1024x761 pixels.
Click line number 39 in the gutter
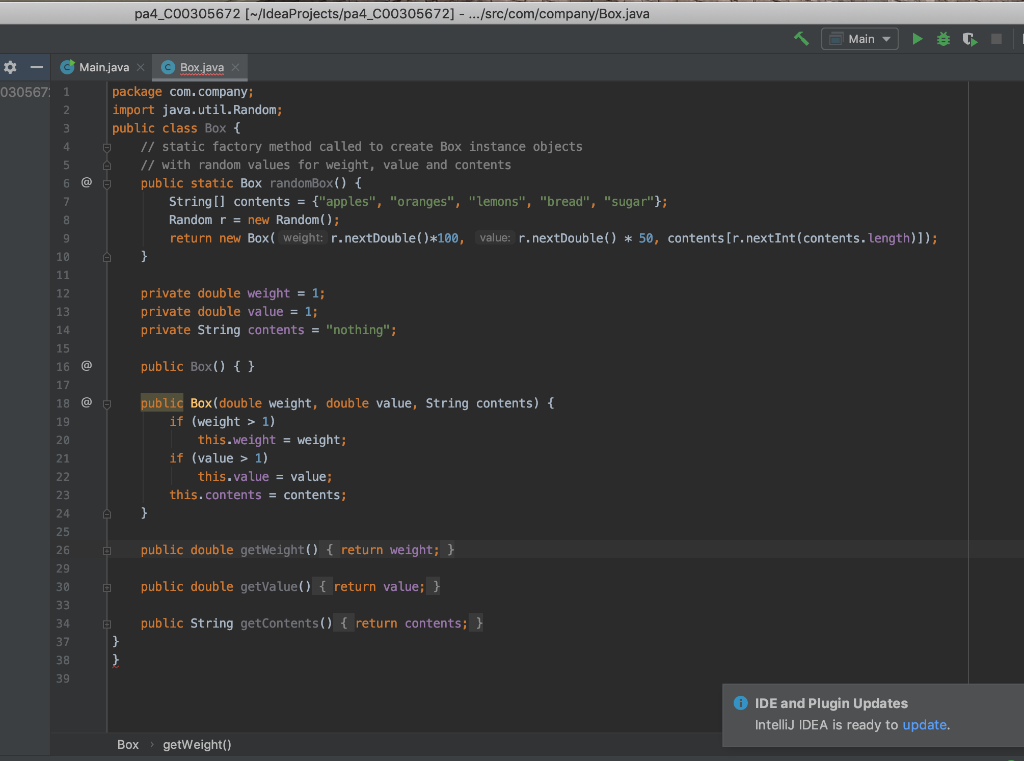[x=63, y=679]
